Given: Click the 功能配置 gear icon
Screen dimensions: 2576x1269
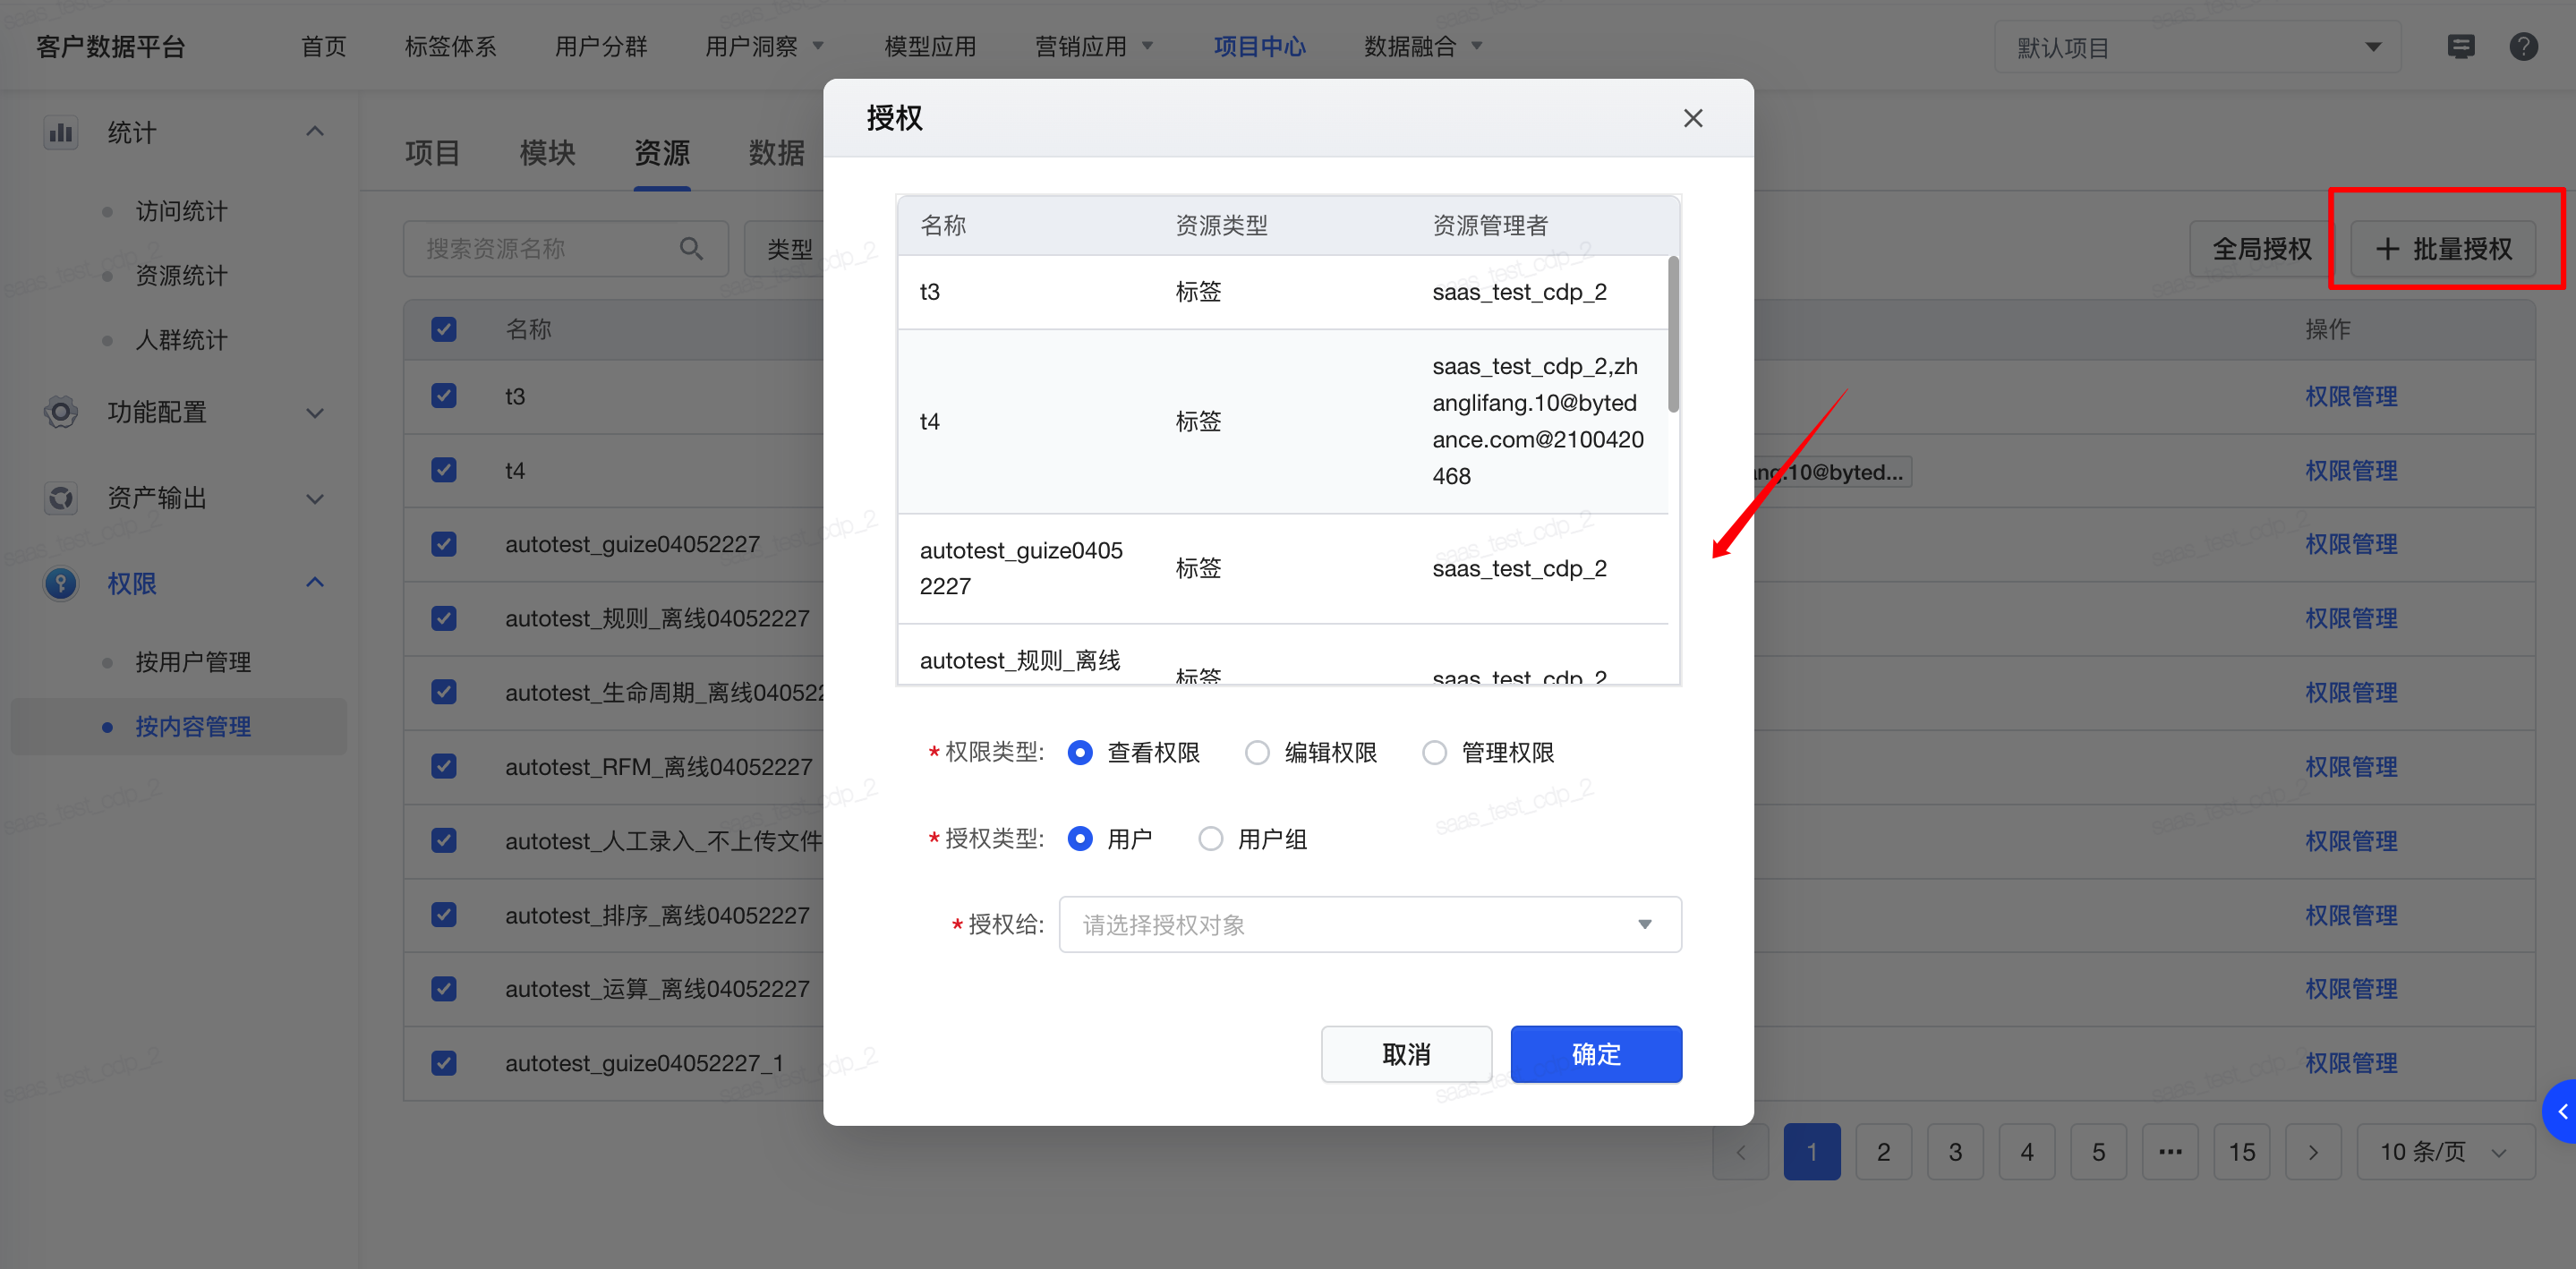Looking at the screenshot, I should pyautogui.click(x=61, y=412).
